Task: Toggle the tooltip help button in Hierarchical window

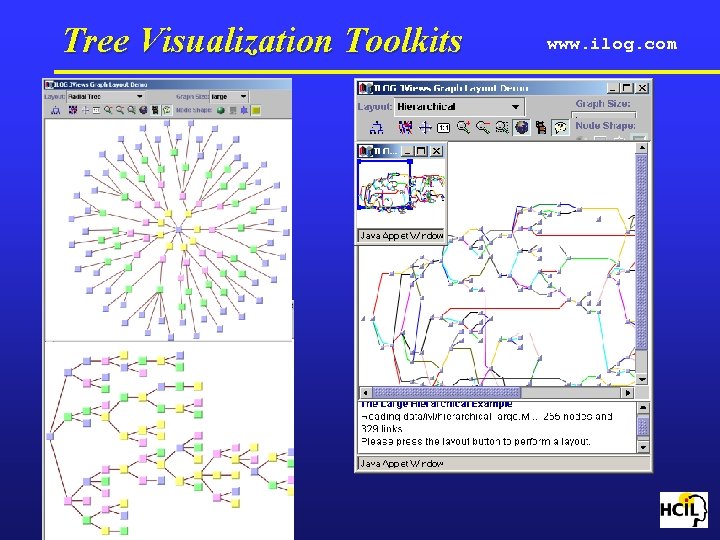Action: [x=560, y=127]
